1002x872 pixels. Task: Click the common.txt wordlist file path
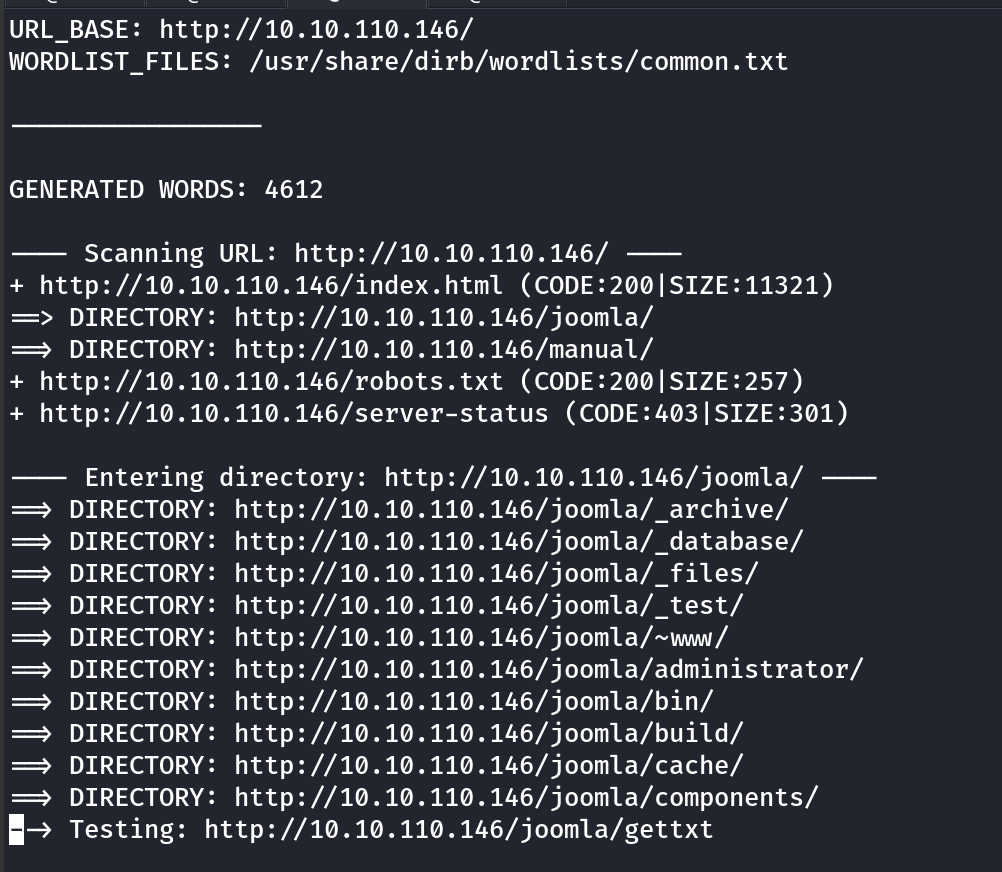tap(518, 61)
